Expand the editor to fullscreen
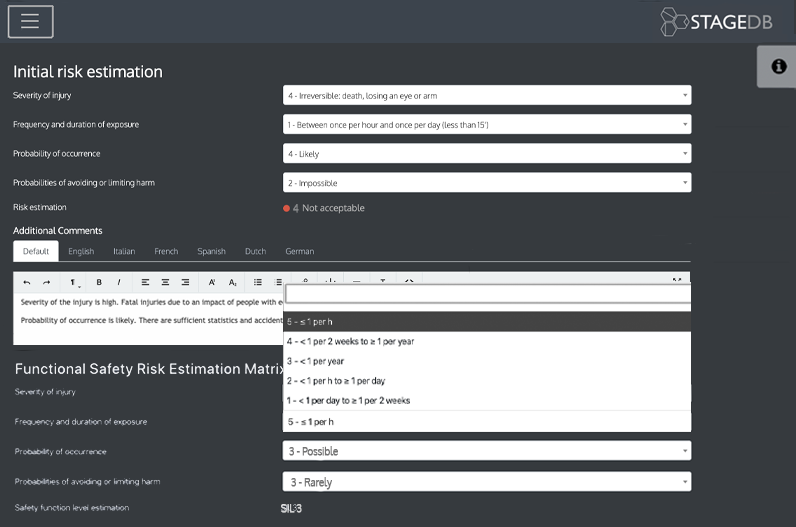 (677, 281)
